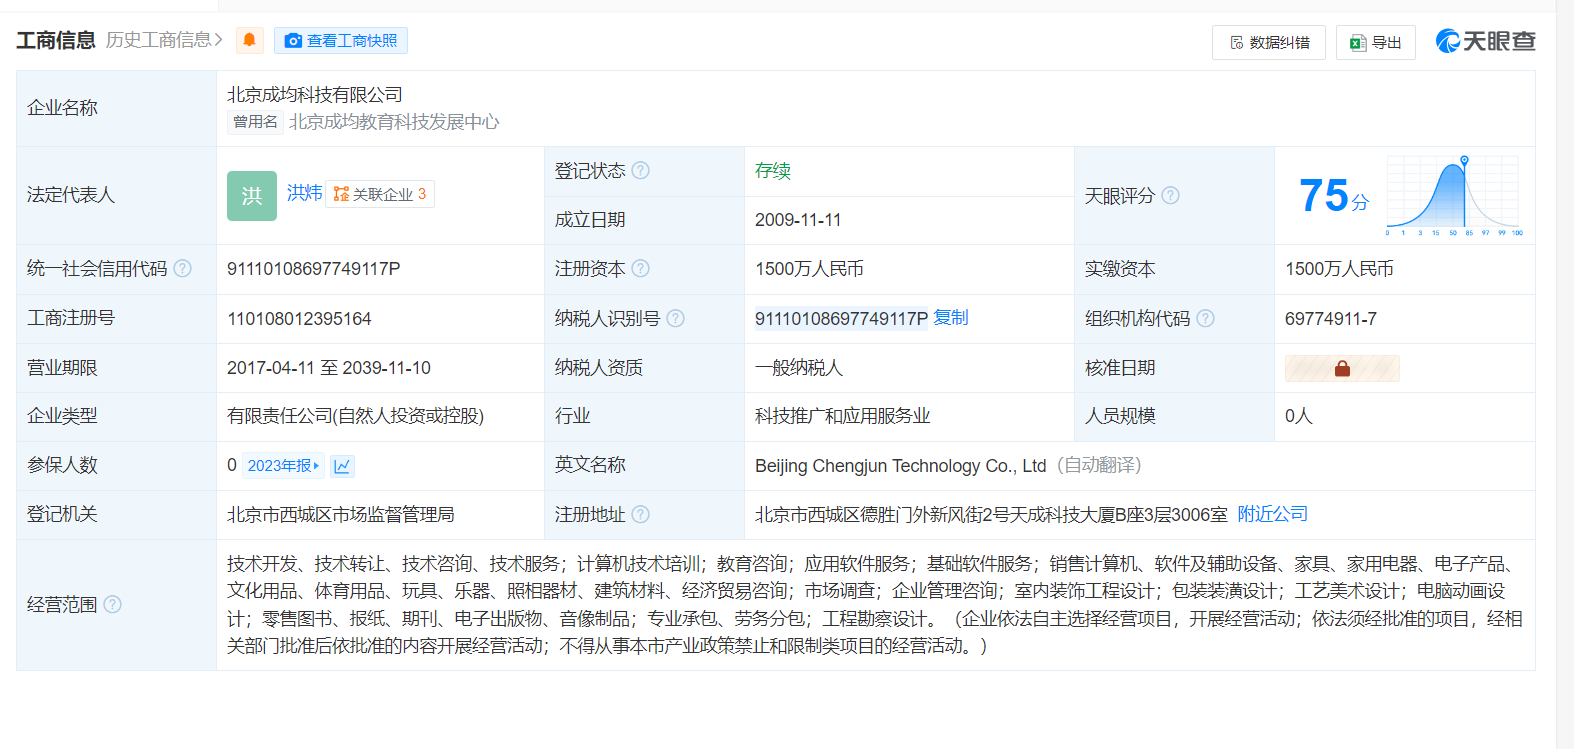Click help icon next to 注册资本
The image size is (1574, 749).
[x=641, y=269]
